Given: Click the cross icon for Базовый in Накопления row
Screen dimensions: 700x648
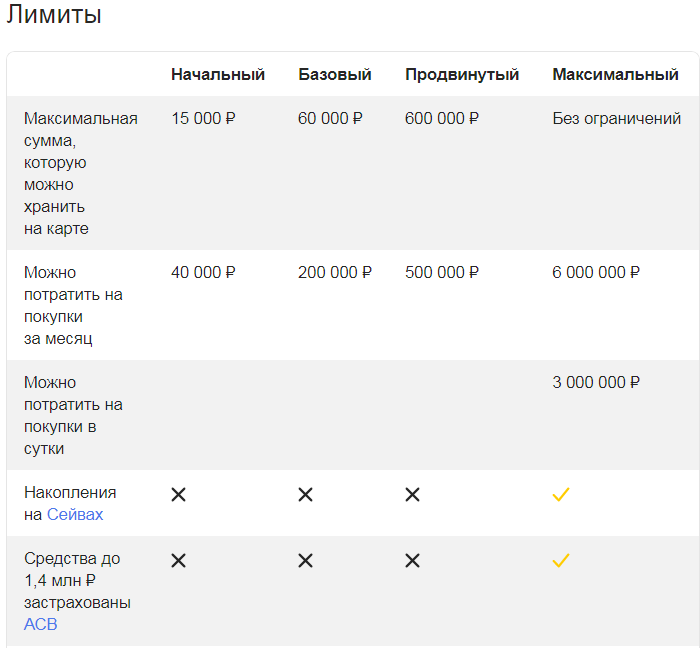Looking at the screenshot, I should click(x=305, y=494).
